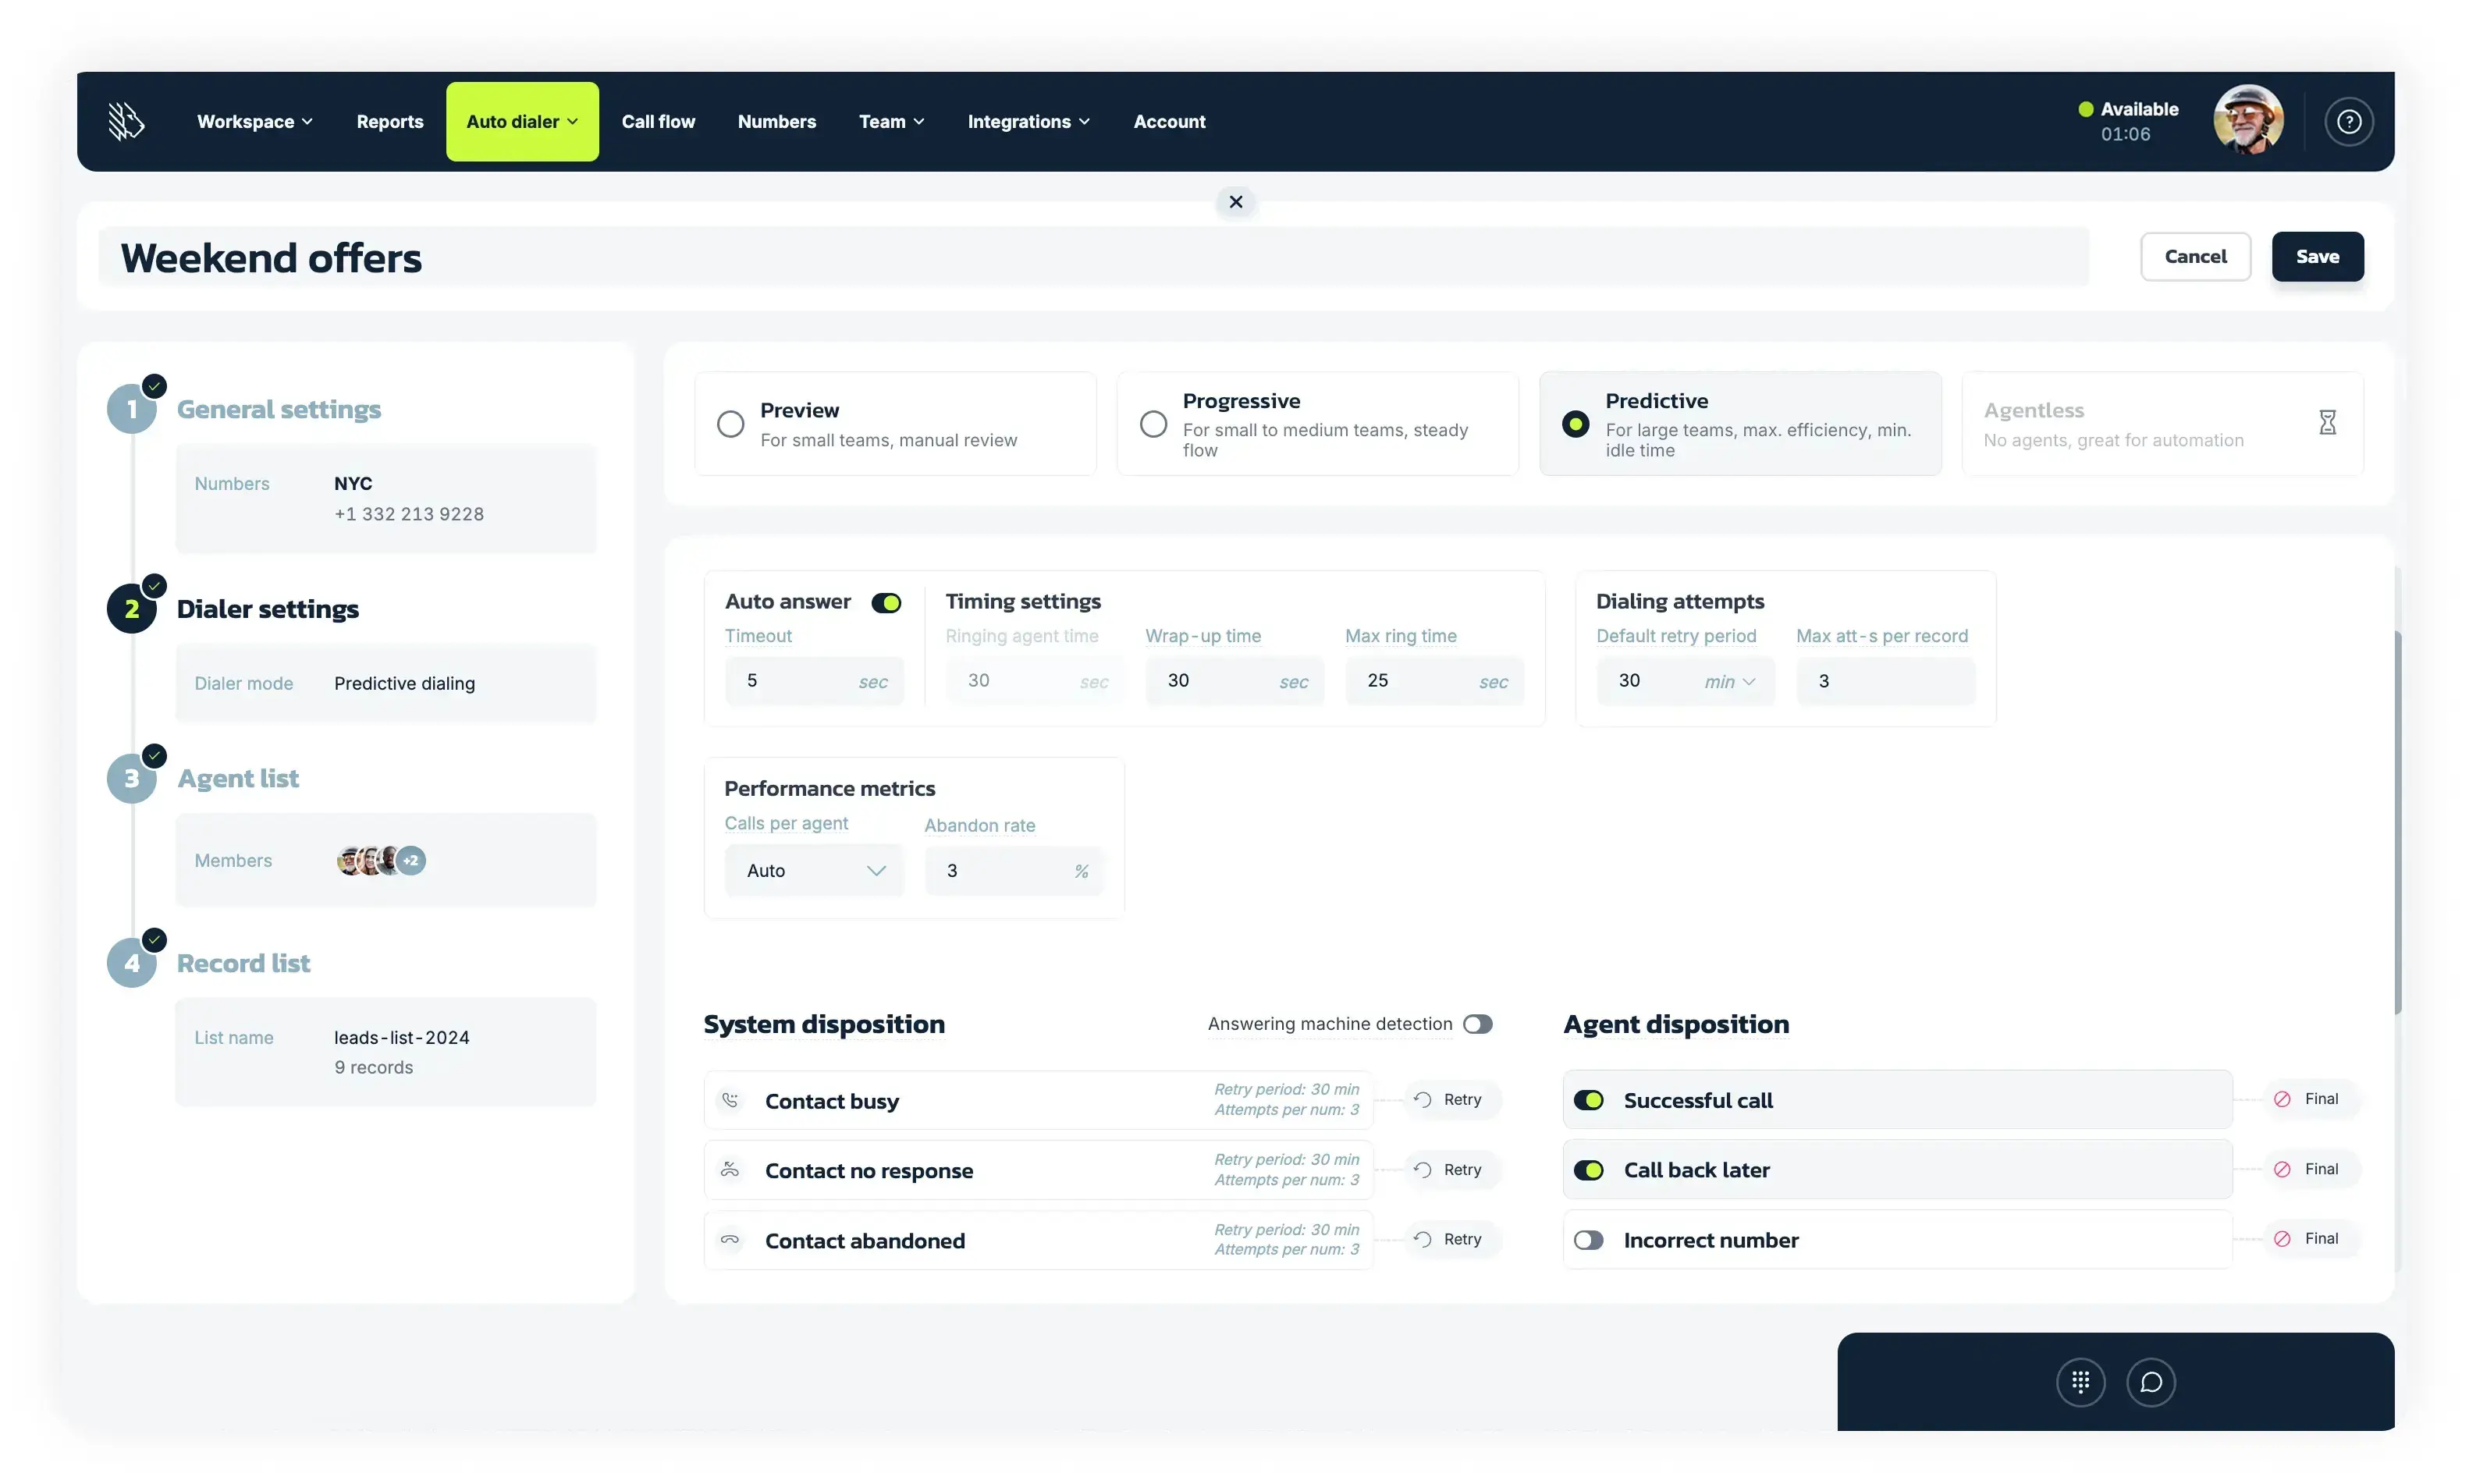Click the phone icon beside Contact busy

(x=730, y=1099)
